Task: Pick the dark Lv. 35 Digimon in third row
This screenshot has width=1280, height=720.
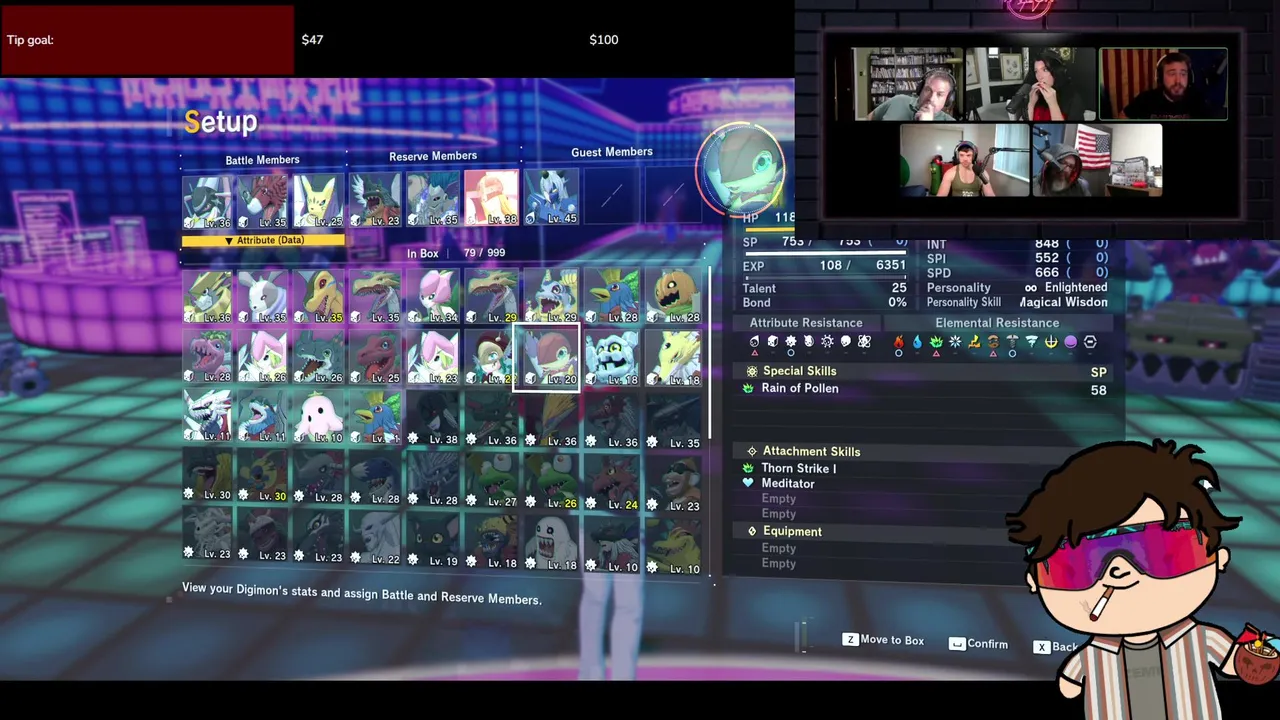Action: (x=673, y=421)
